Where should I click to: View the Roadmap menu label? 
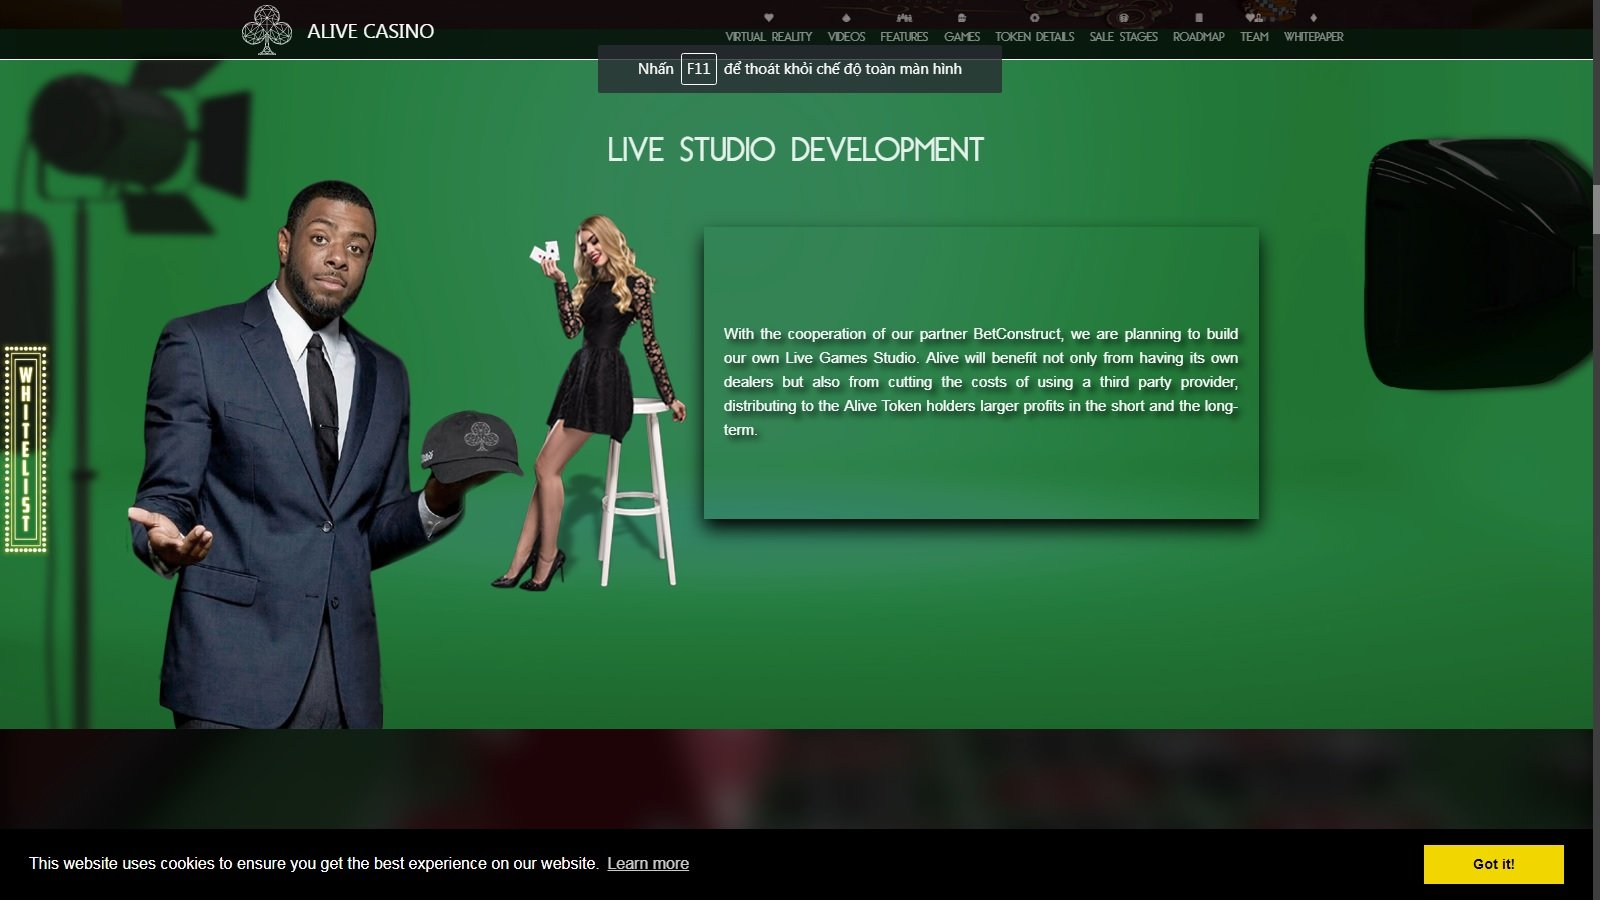coord(1199,37)
